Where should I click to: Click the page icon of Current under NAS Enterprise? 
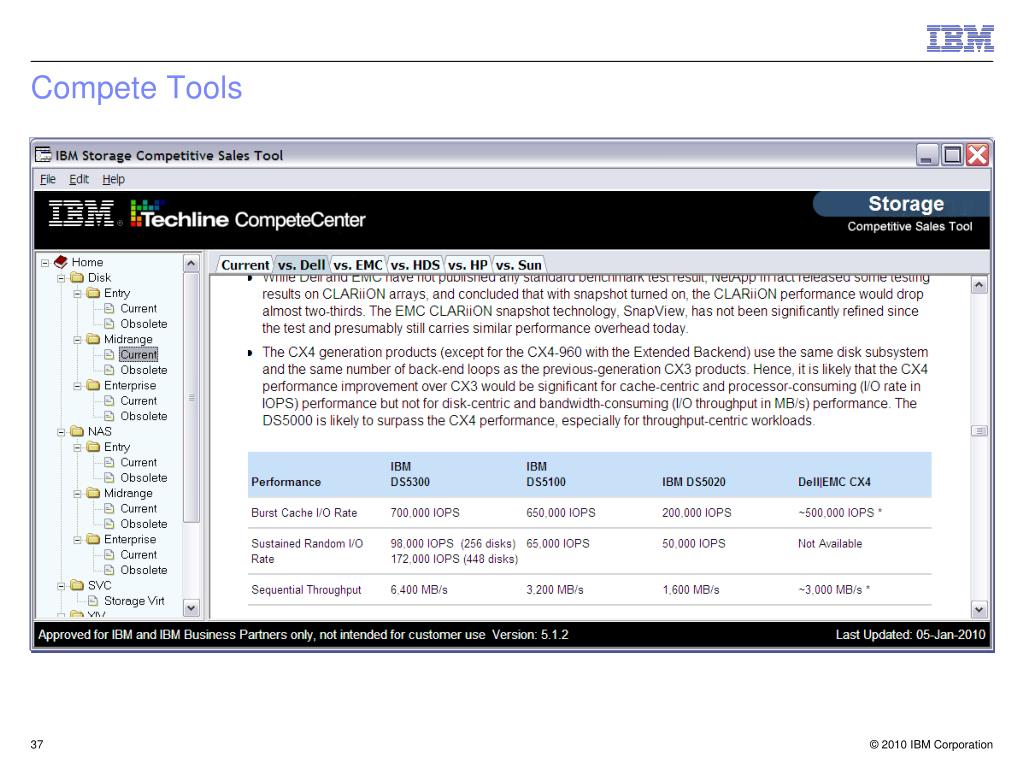pos(109,554)
